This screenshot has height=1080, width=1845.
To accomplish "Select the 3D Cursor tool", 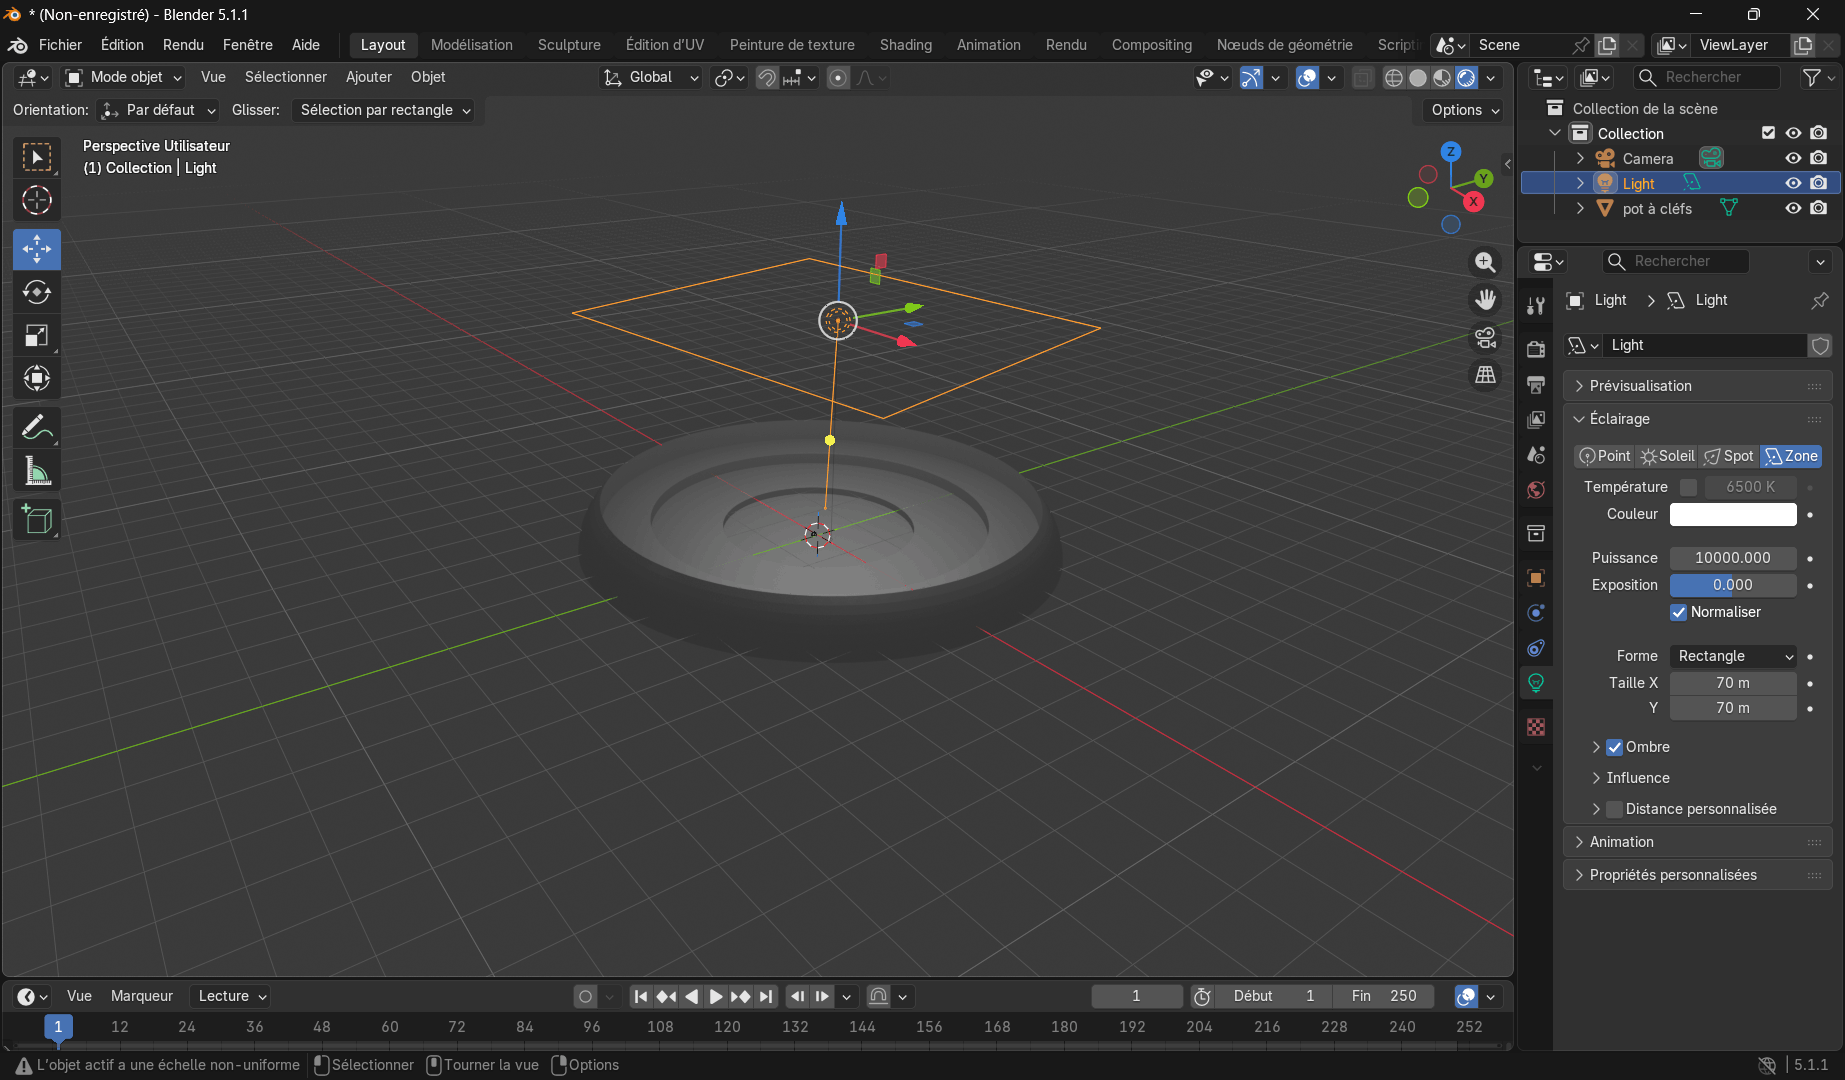I will click(x=37, y=200).
